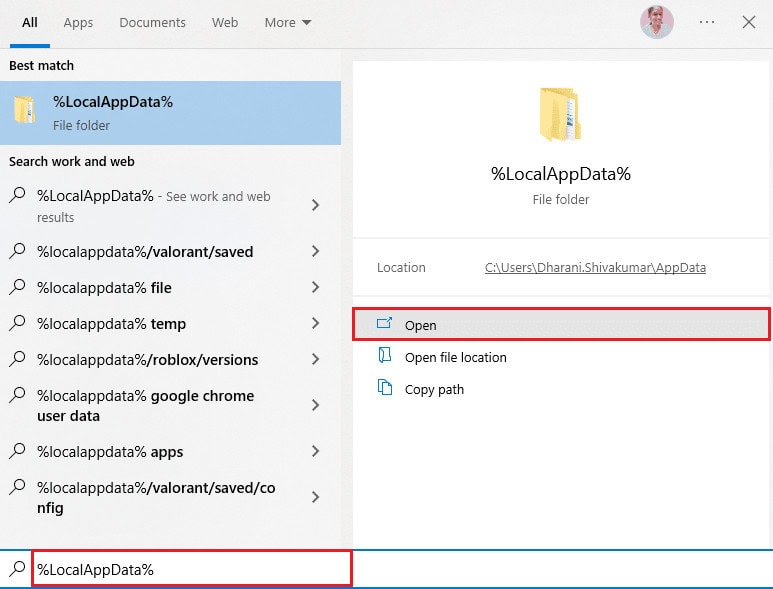This screenshot has height=589, width=773.
Task: Click the folder icon in best match
Action: click(24, 109)
